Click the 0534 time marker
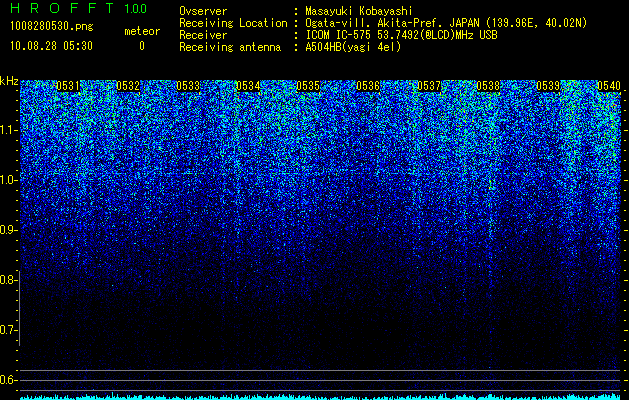The image size is (629, 400). (x=248, y=86)
